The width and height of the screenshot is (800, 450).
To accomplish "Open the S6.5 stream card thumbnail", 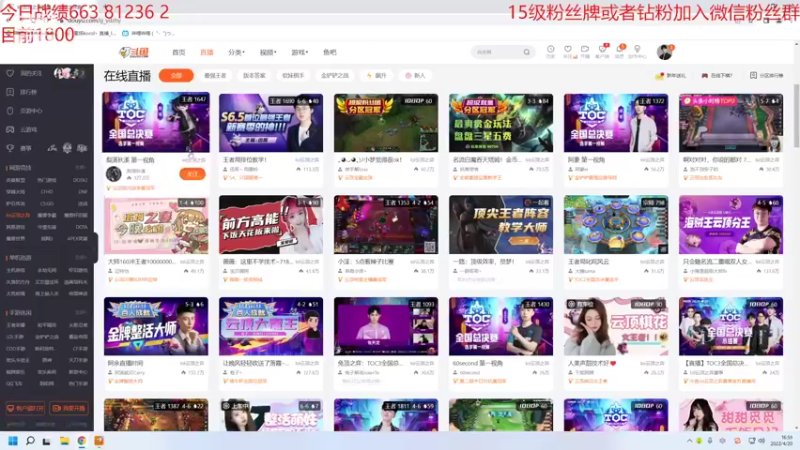I will tap(271, 122).
